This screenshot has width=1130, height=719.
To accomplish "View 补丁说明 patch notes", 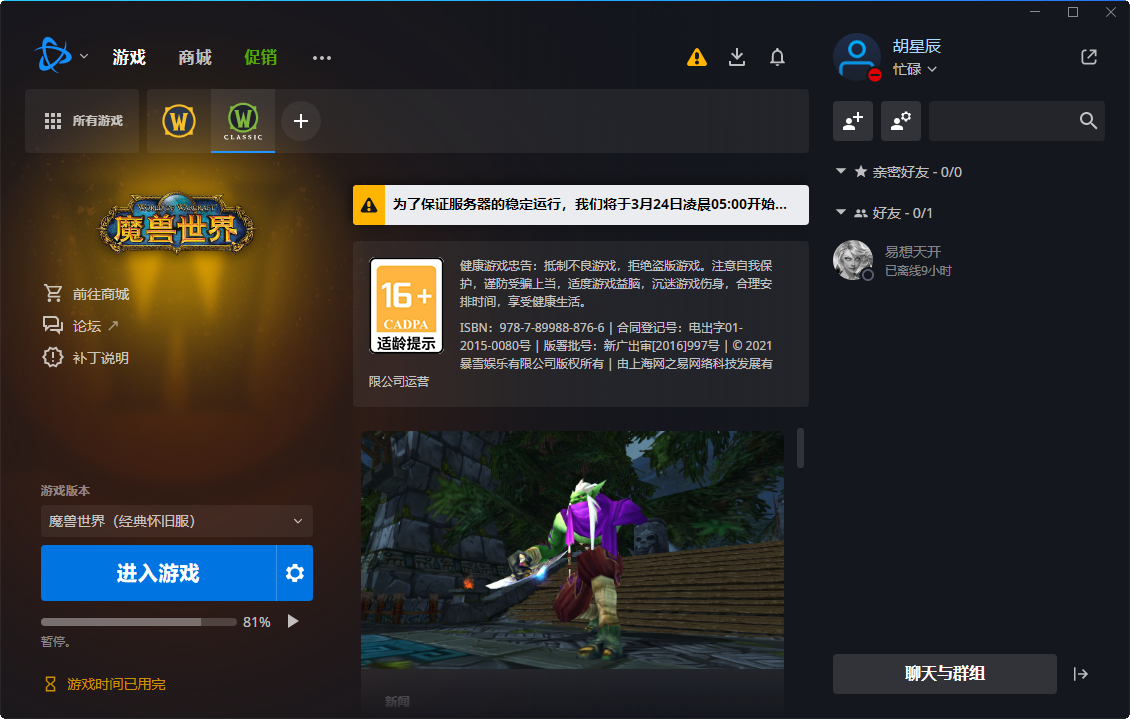I will point(101,357).
